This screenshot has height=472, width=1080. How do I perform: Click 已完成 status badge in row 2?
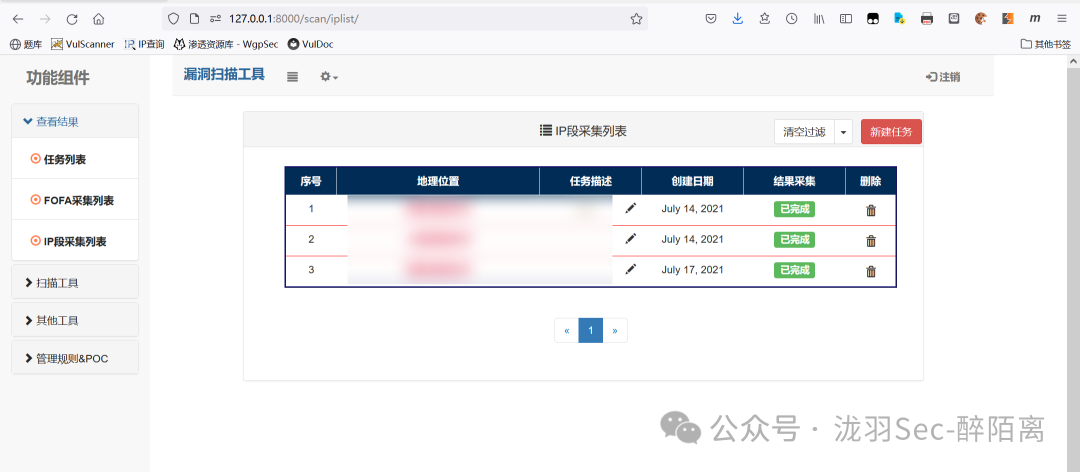(x=794, y=239)
